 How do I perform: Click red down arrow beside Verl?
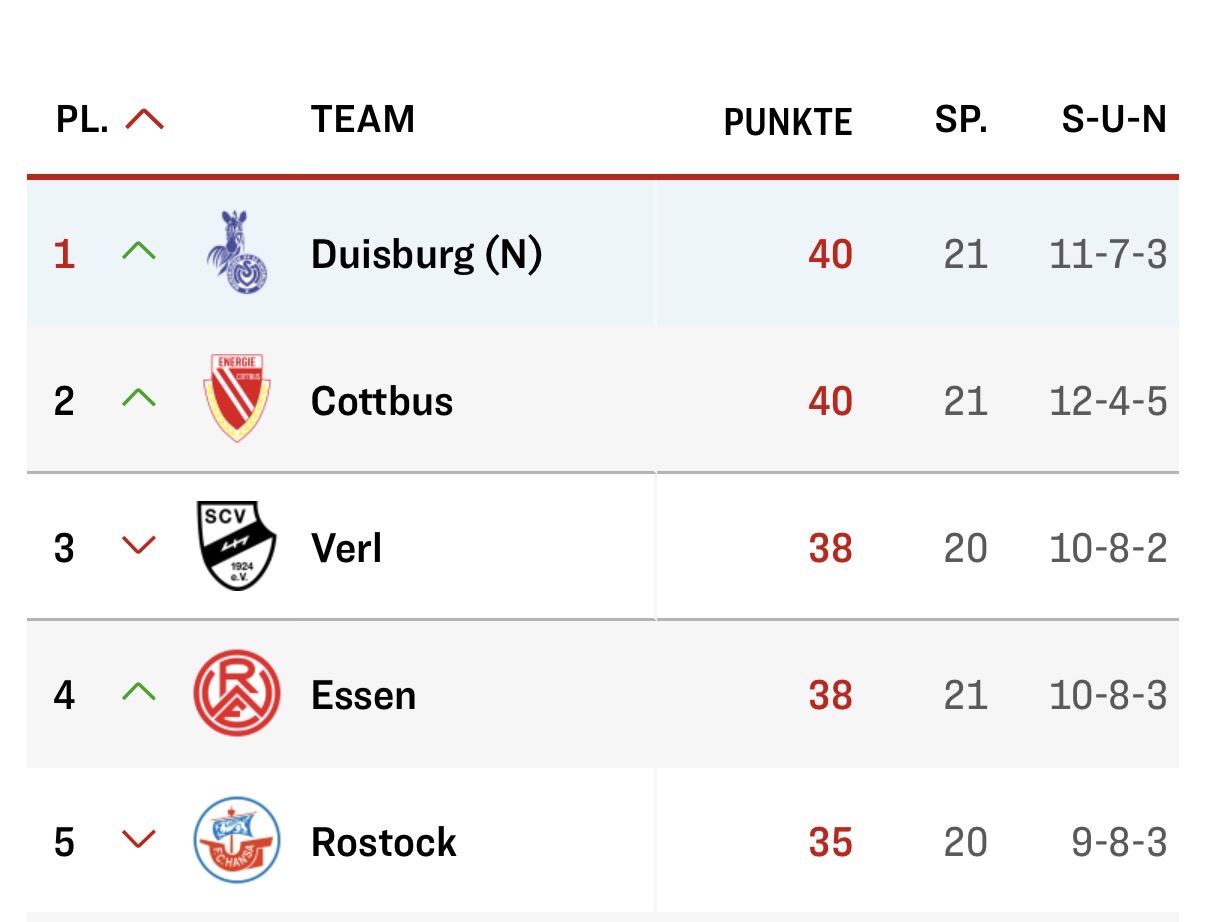point(139,546)
